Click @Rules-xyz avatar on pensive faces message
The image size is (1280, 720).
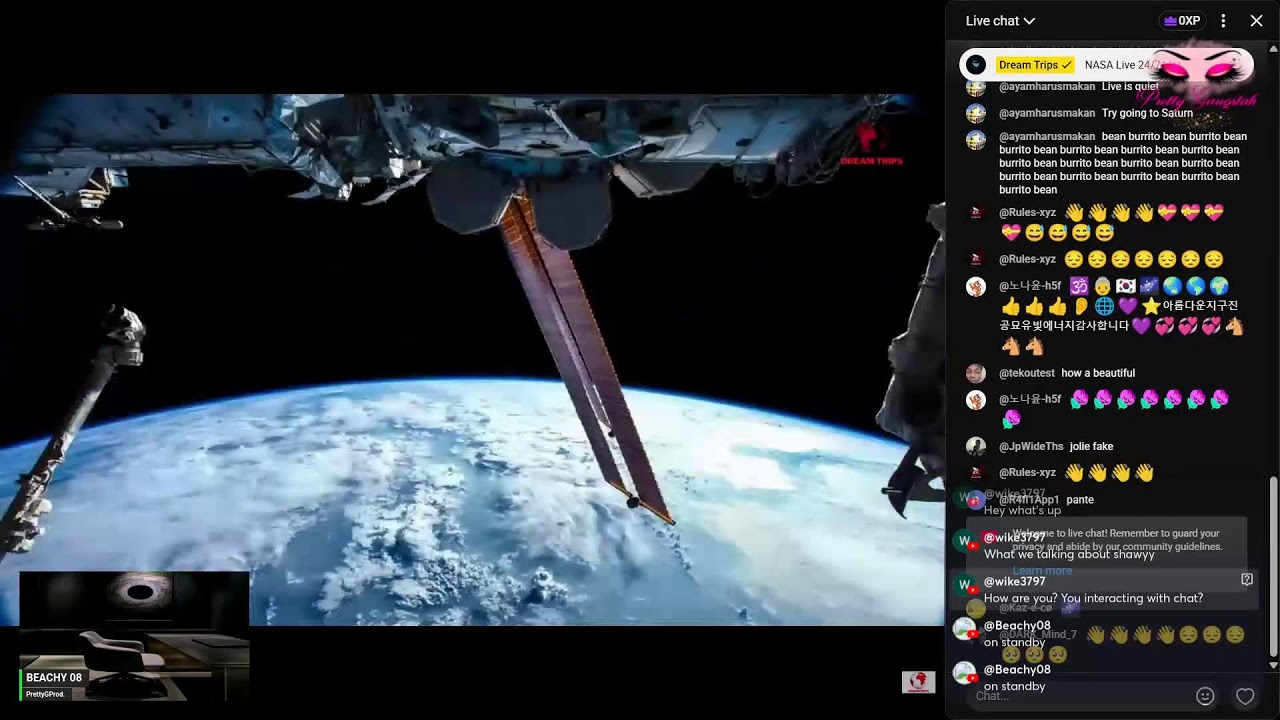(976, 259)
